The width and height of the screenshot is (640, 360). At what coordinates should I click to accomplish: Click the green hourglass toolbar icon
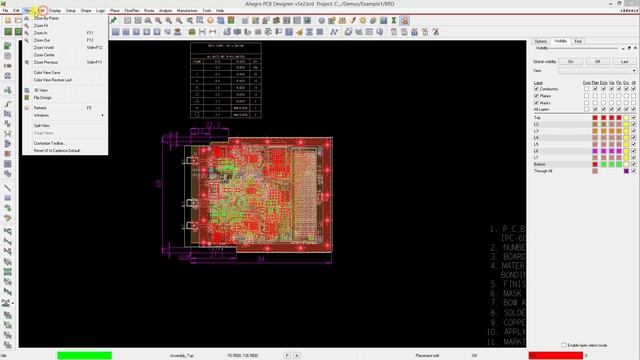393,20
